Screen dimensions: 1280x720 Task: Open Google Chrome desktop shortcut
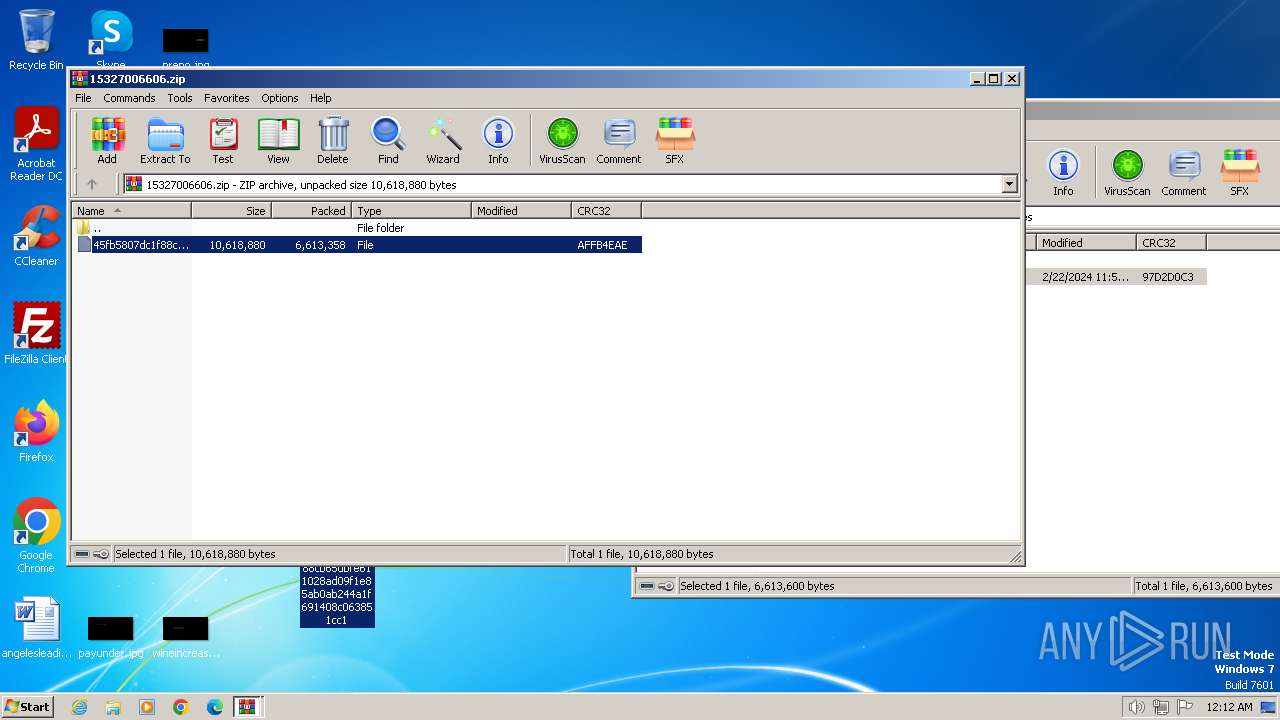pyautogui.click(x=36, y=536)
